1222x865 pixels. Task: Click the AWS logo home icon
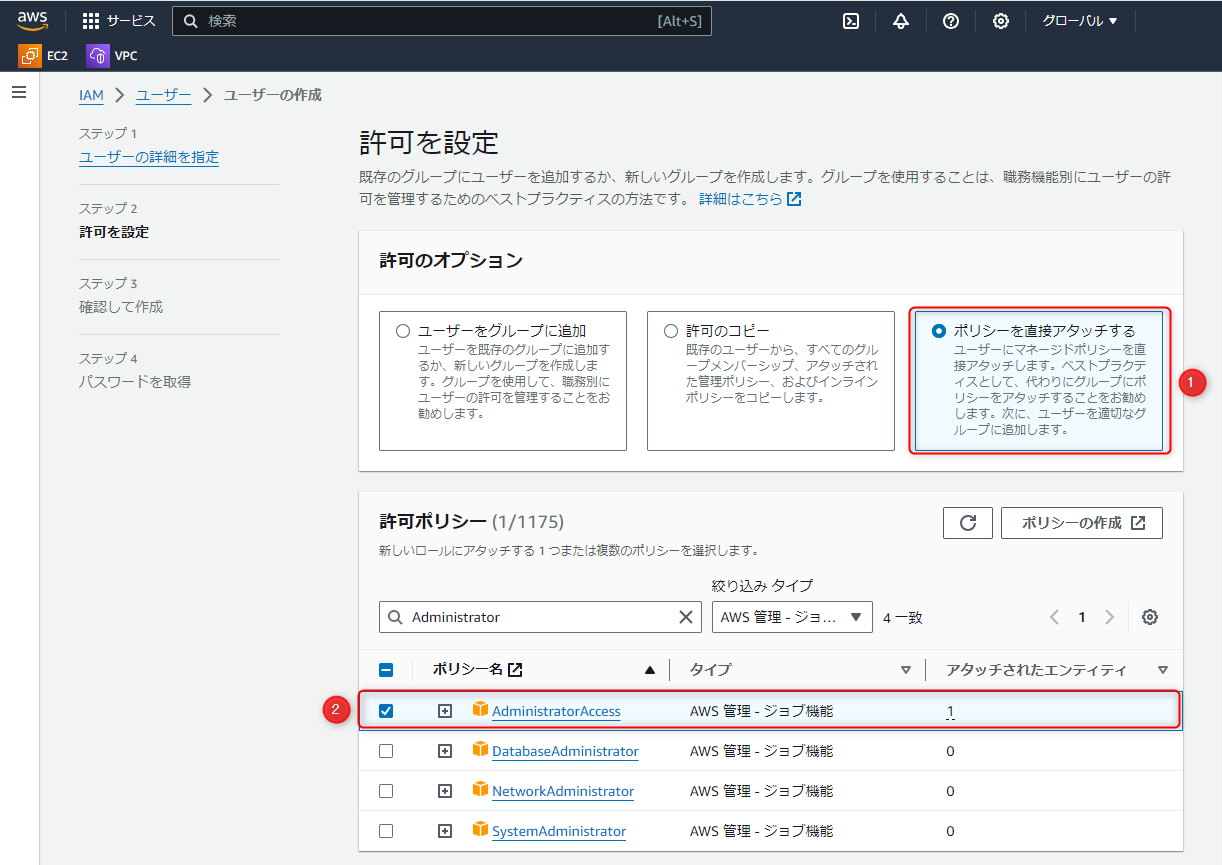(x=32, y=20)
